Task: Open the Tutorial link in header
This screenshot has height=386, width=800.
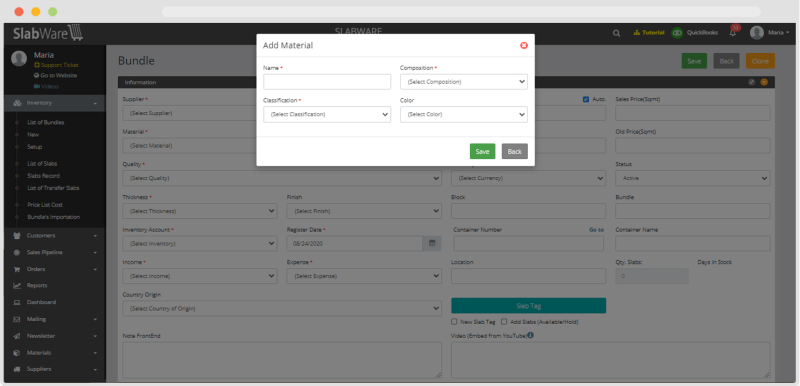Action: coord(649,33)
